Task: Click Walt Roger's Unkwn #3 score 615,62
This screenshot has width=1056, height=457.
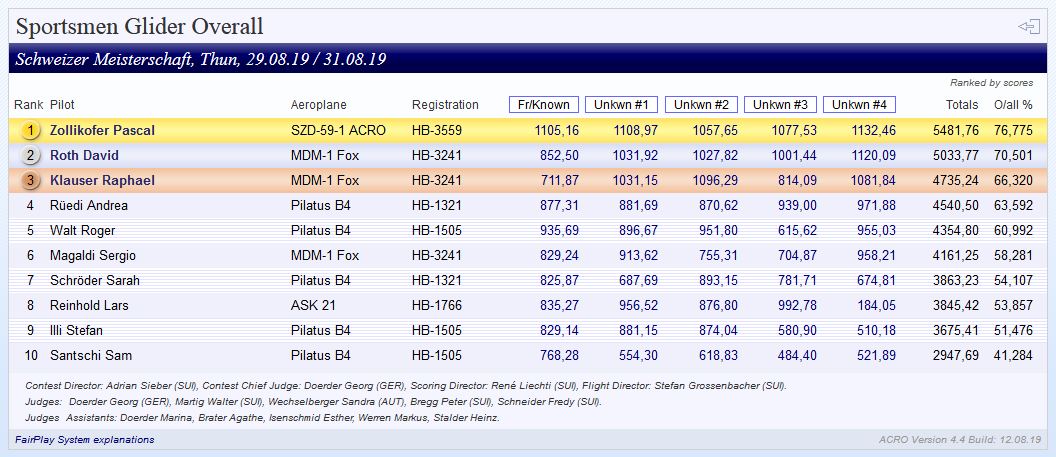Action: pyautogui.click(x=796, y=230)
